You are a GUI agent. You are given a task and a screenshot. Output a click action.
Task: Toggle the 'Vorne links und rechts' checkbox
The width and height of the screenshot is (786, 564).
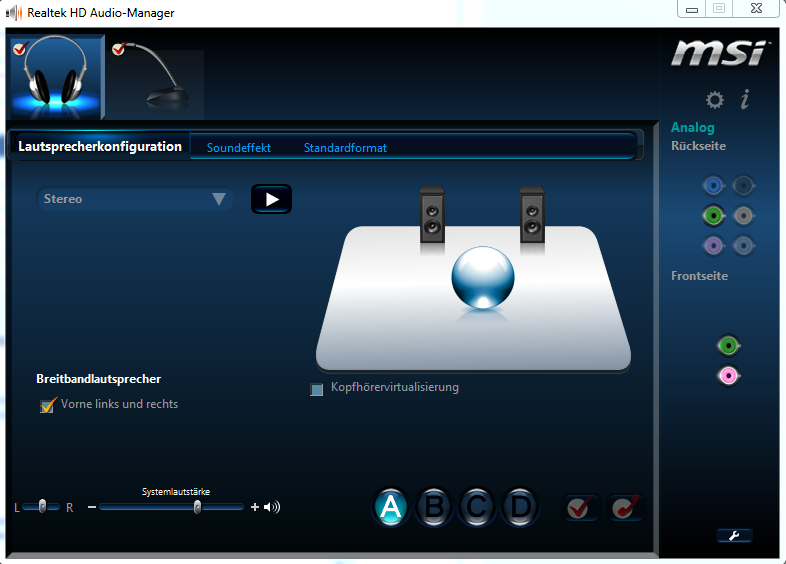click(x=47, y=405)
